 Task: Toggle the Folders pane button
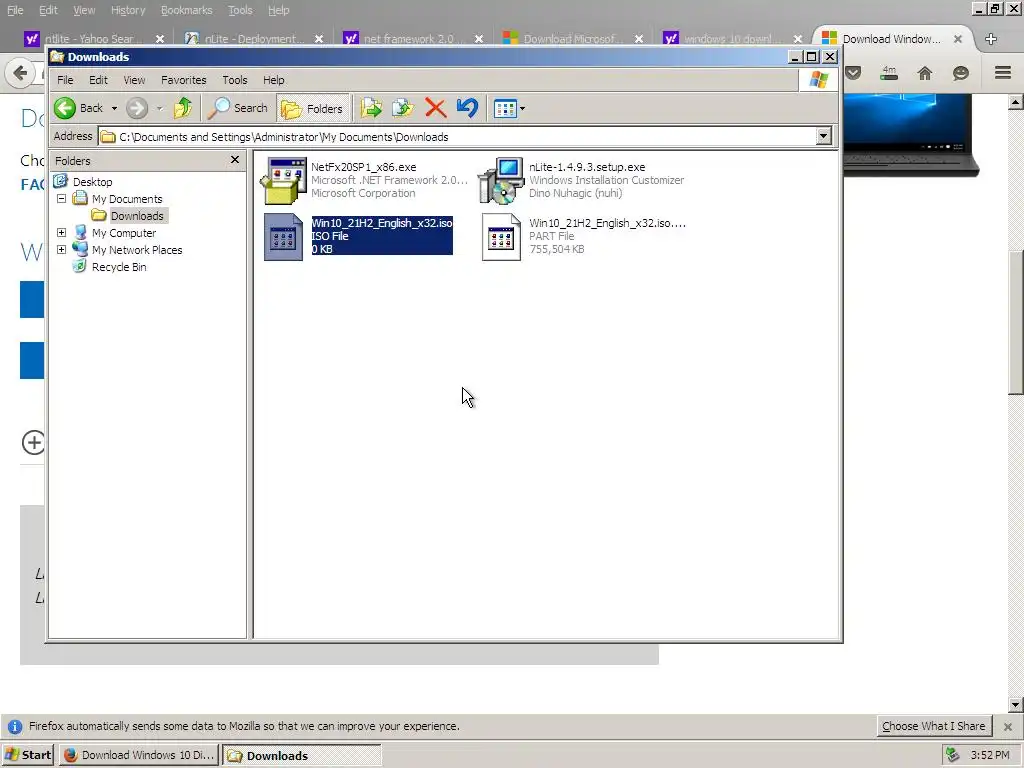(313, 108)
